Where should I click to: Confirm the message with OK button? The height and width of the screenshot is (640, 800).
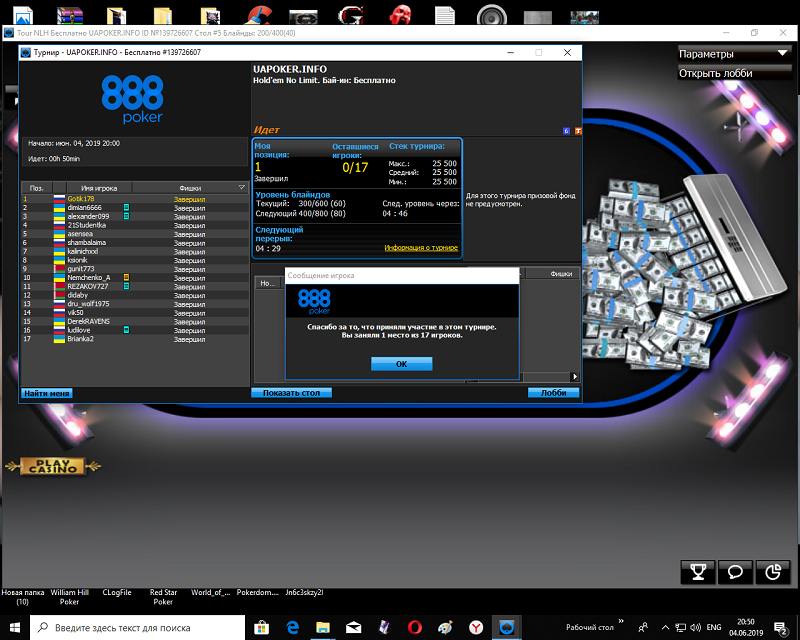tap(402, 364)
